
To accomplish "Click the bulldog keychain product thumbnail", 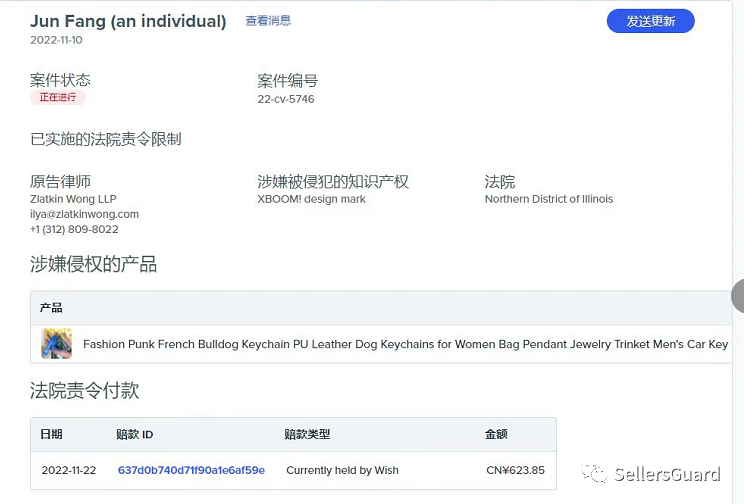I will click(x=56, y=344).
